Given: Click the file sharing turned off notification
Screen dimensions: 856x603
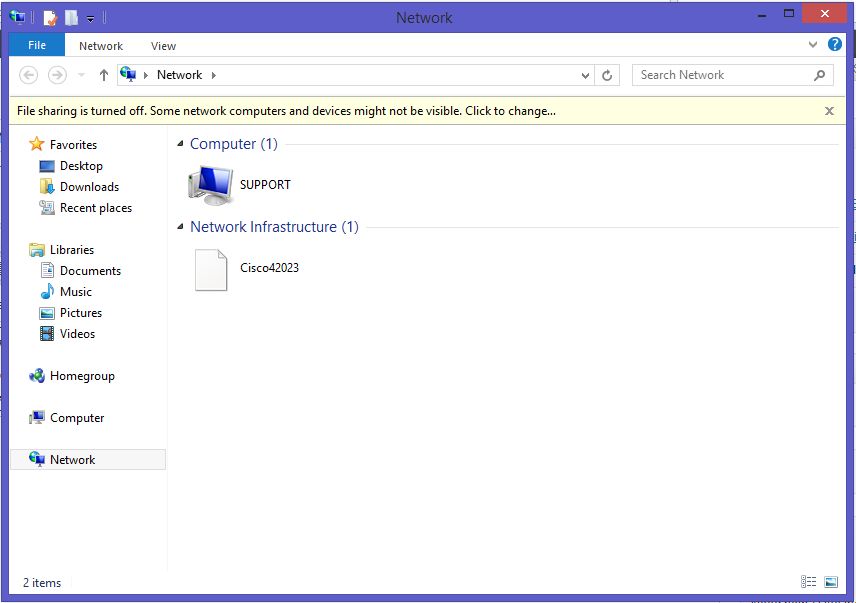Looking at the screenshot, I should 286,111.
